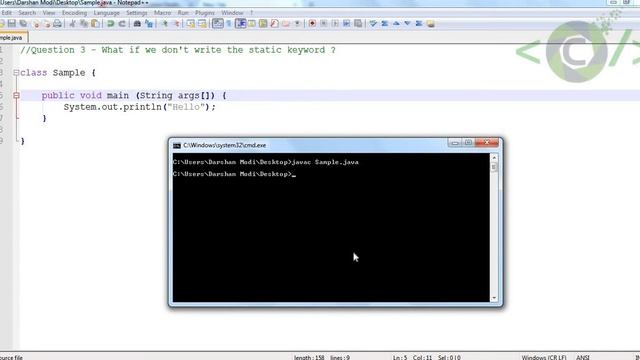Start macro recording with red record icon

(x=312, y=24)
